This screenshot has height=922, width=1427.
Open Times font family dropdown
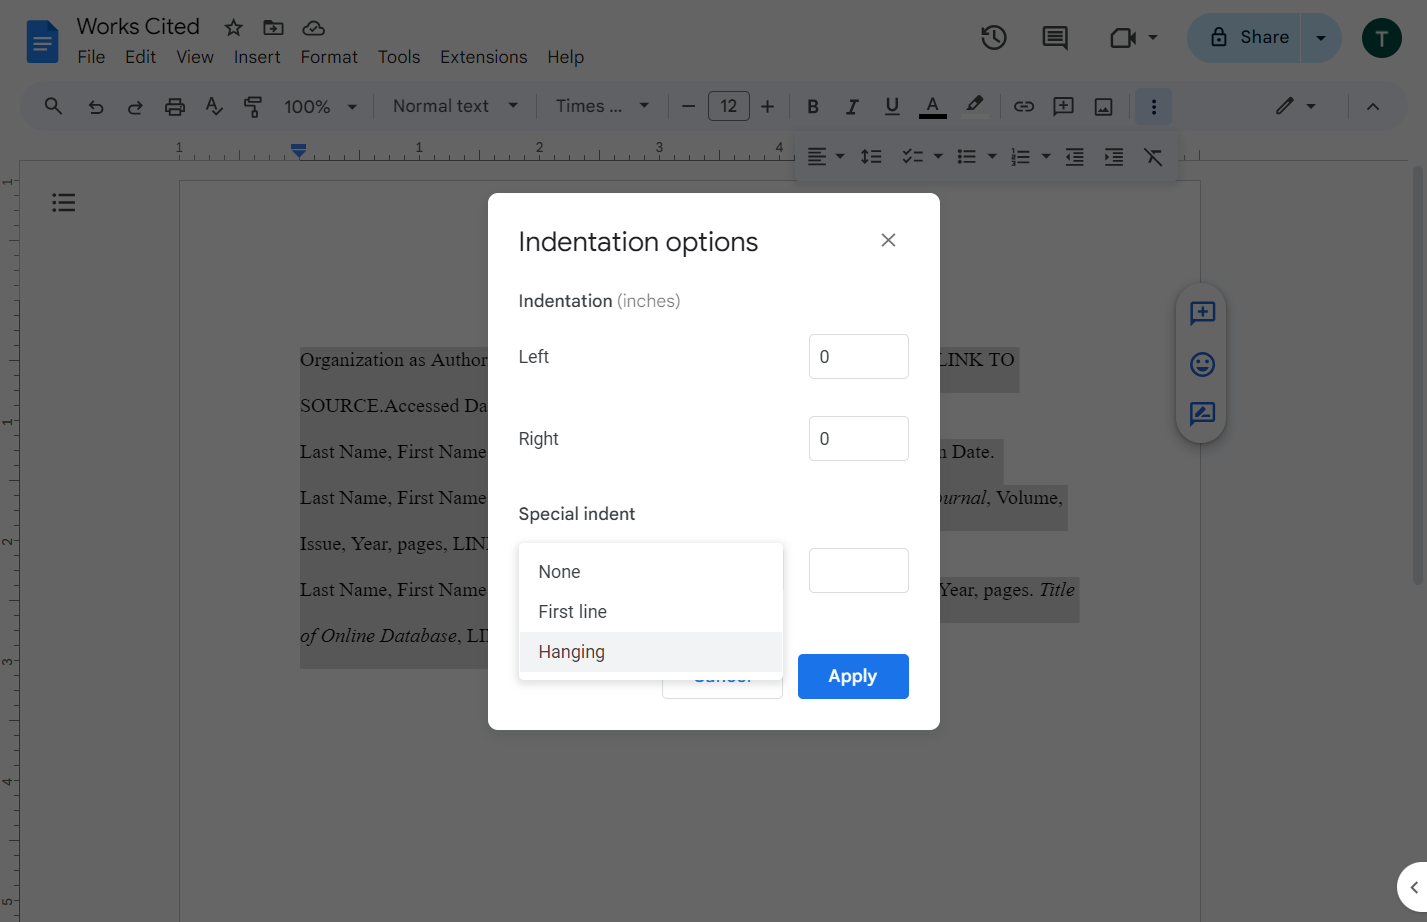click(603, 106)
